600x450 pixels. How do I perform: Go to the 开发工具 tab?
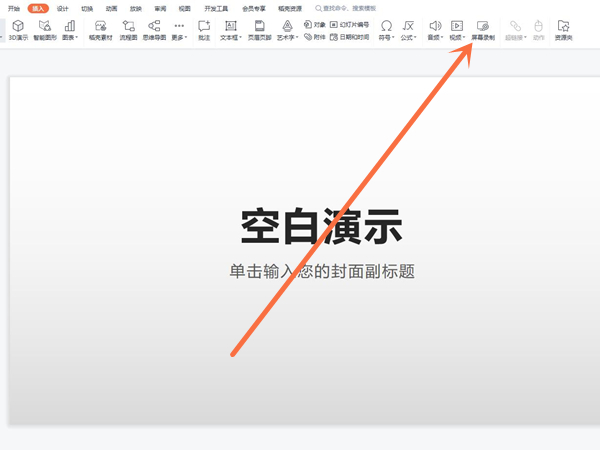coord(216,7)
